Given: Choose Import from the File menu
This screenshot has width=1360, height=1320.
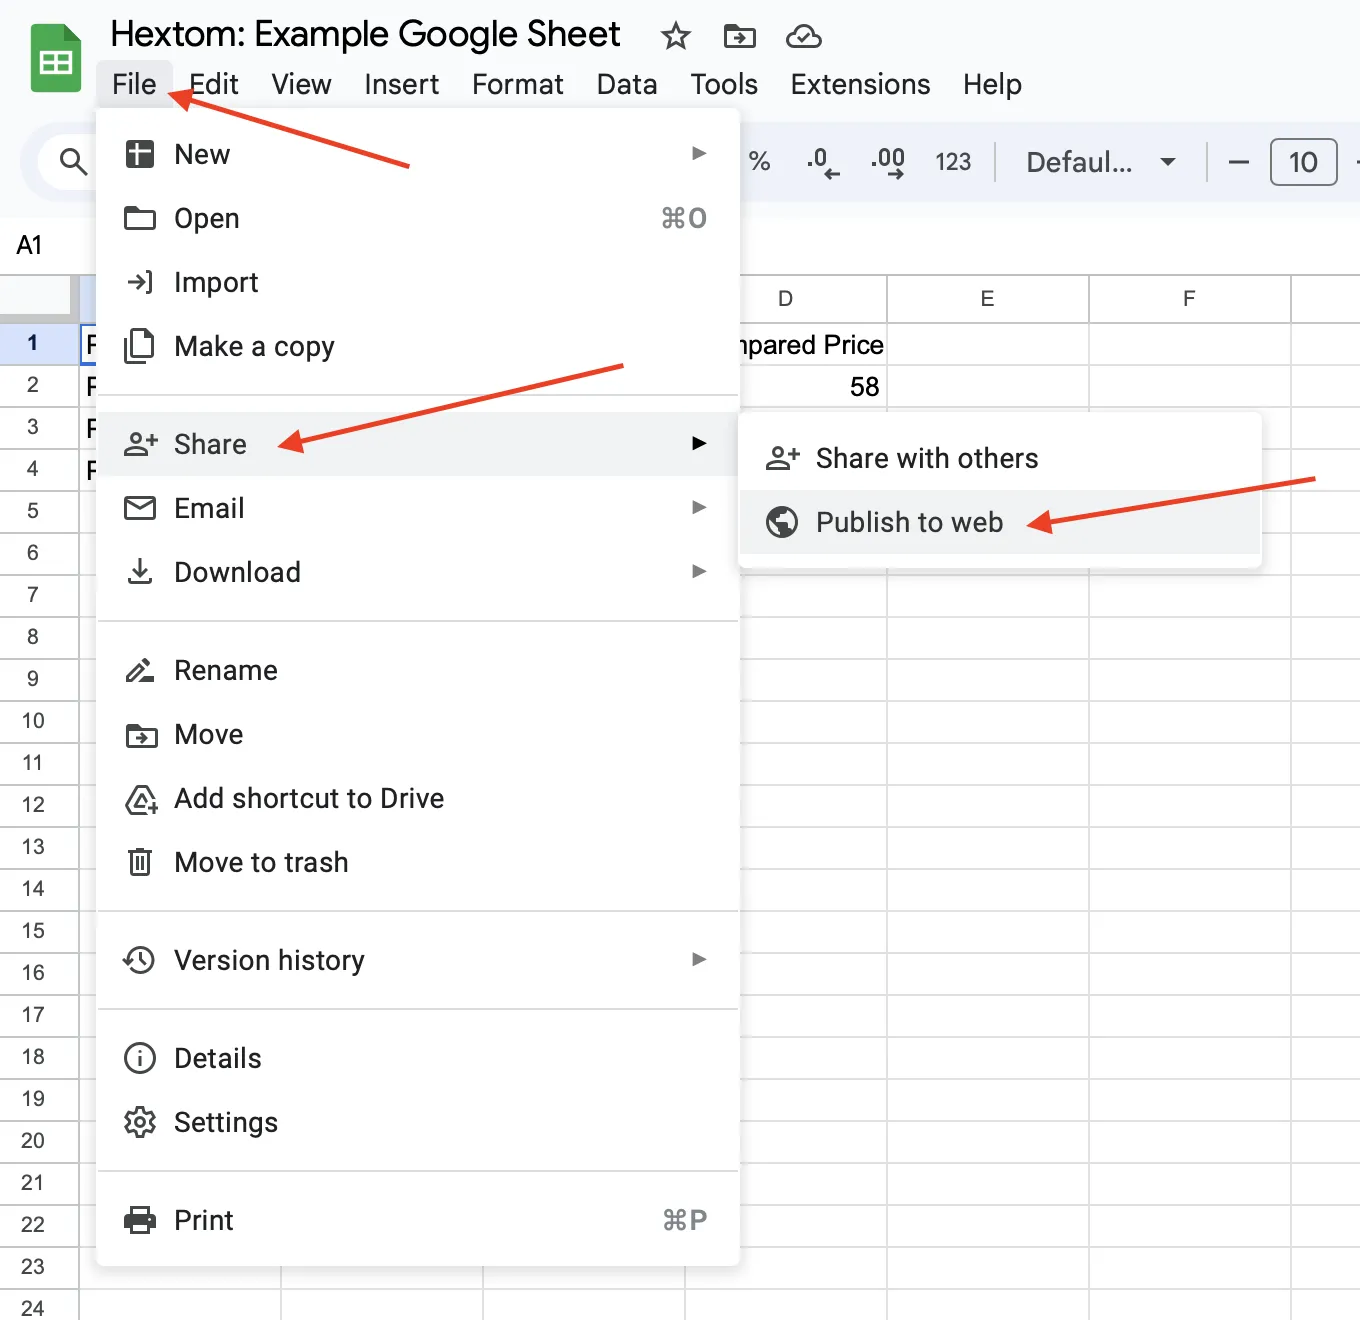Looking at the screenshot, I should click(418, 282).
